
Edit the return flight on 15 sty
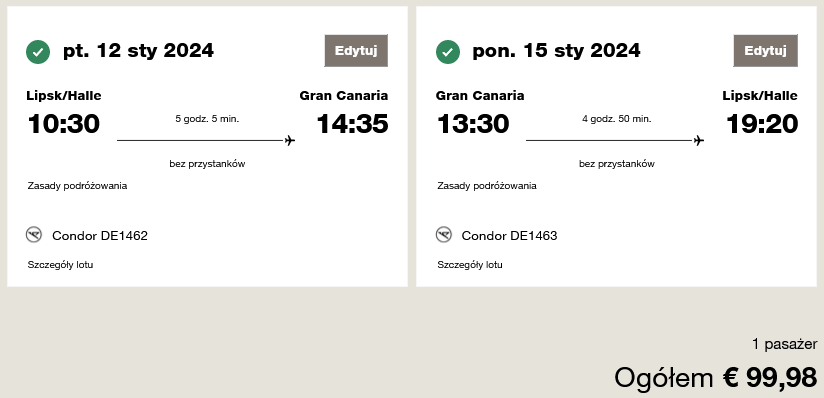[765, 50]
